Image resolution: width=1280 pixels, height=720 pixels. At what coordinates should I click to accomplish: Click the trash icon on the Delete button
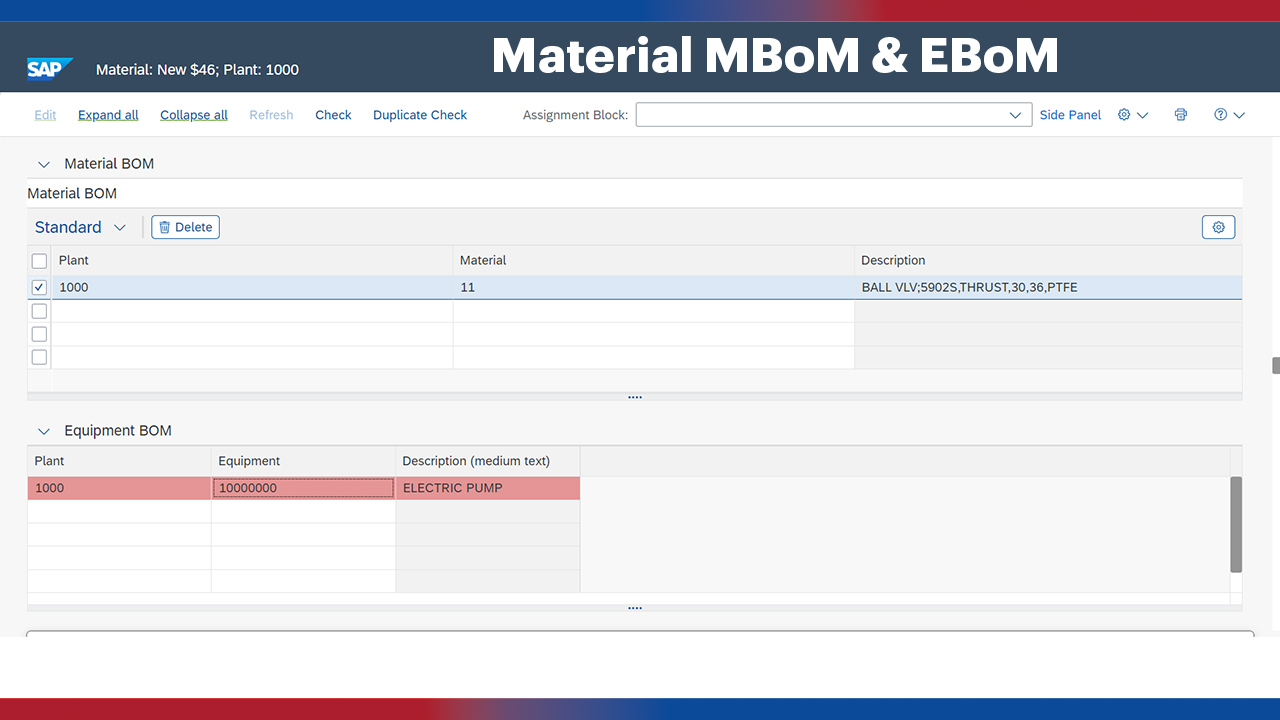164,226
